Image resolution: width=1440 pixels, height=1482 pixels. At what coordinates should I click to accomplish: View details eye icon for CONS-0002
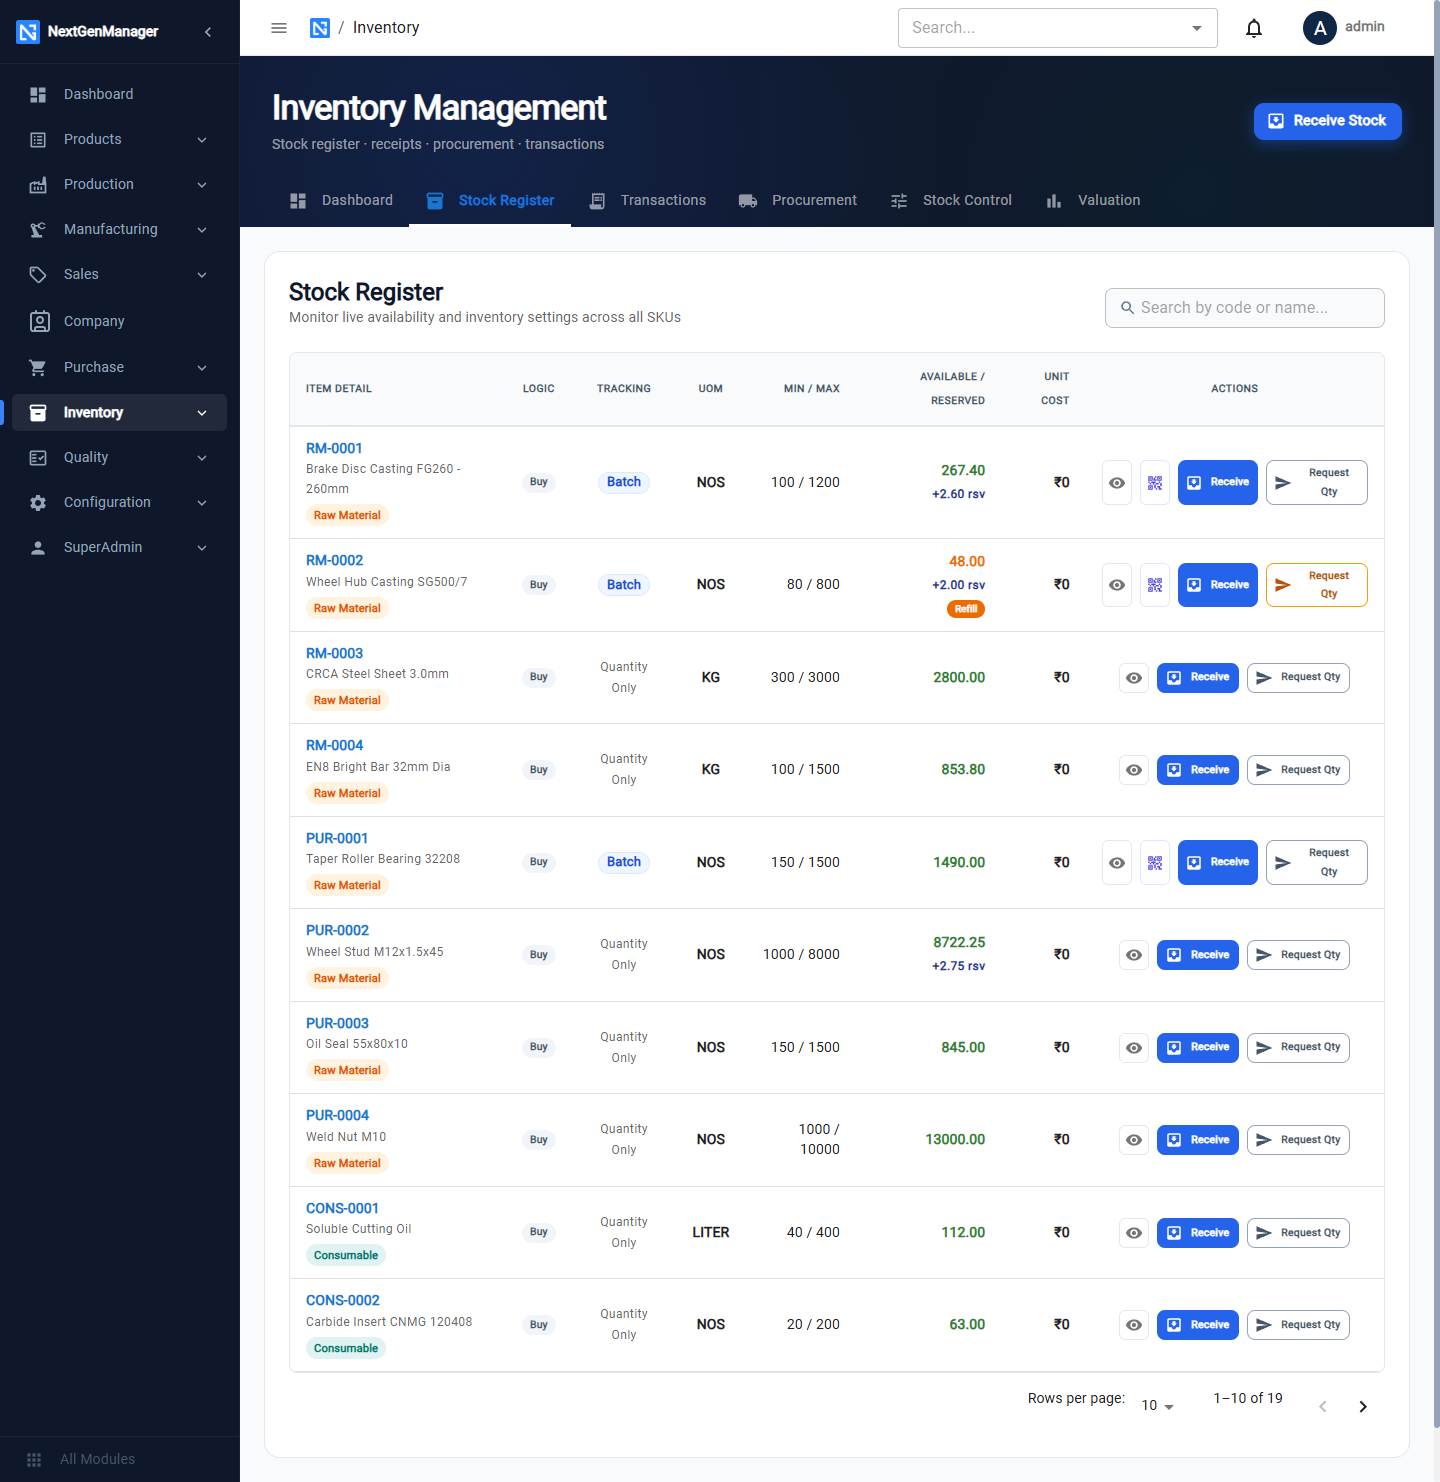point(1134,1325)
